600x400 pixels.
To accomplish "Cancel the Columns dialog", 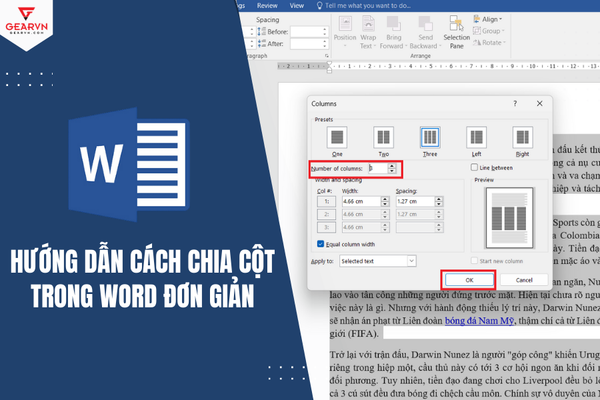I will [524, 280].
